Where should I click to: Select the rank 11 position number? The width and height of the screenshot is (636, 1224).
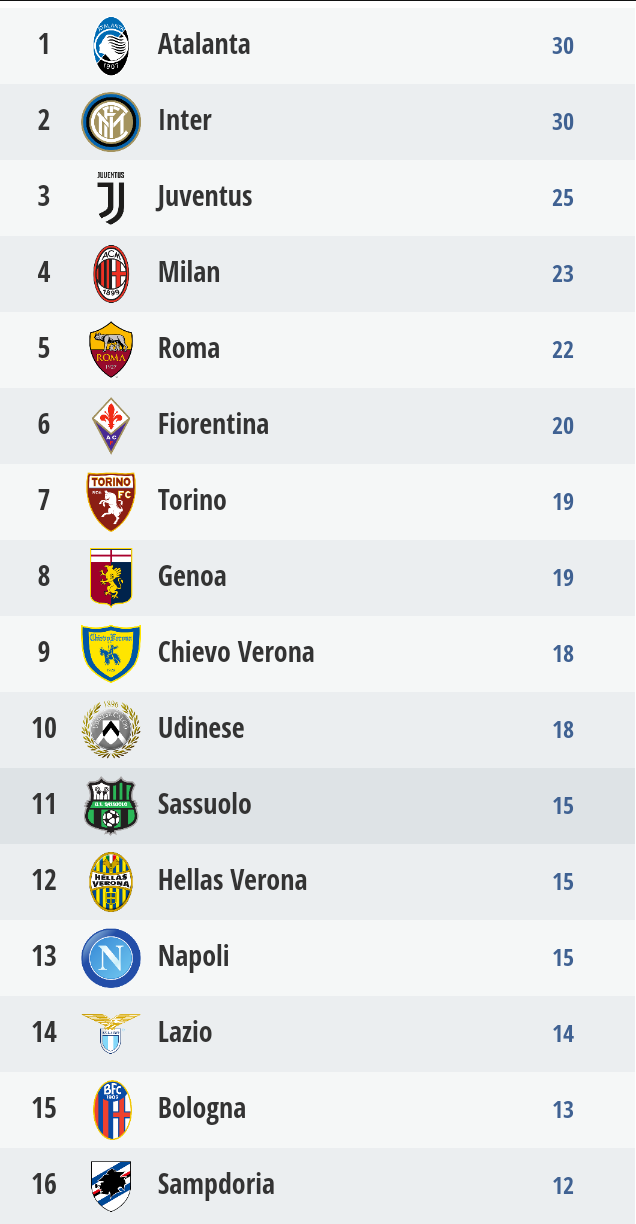[44, 804]
